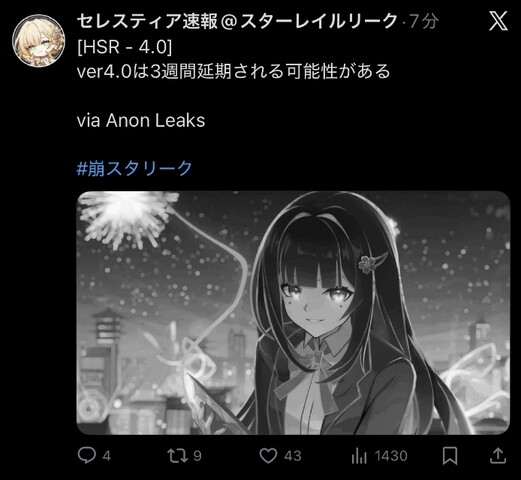The height and width of the screenshot is (480, 521).
Task: Click the via Anon Leaks text
Action: 141,120
